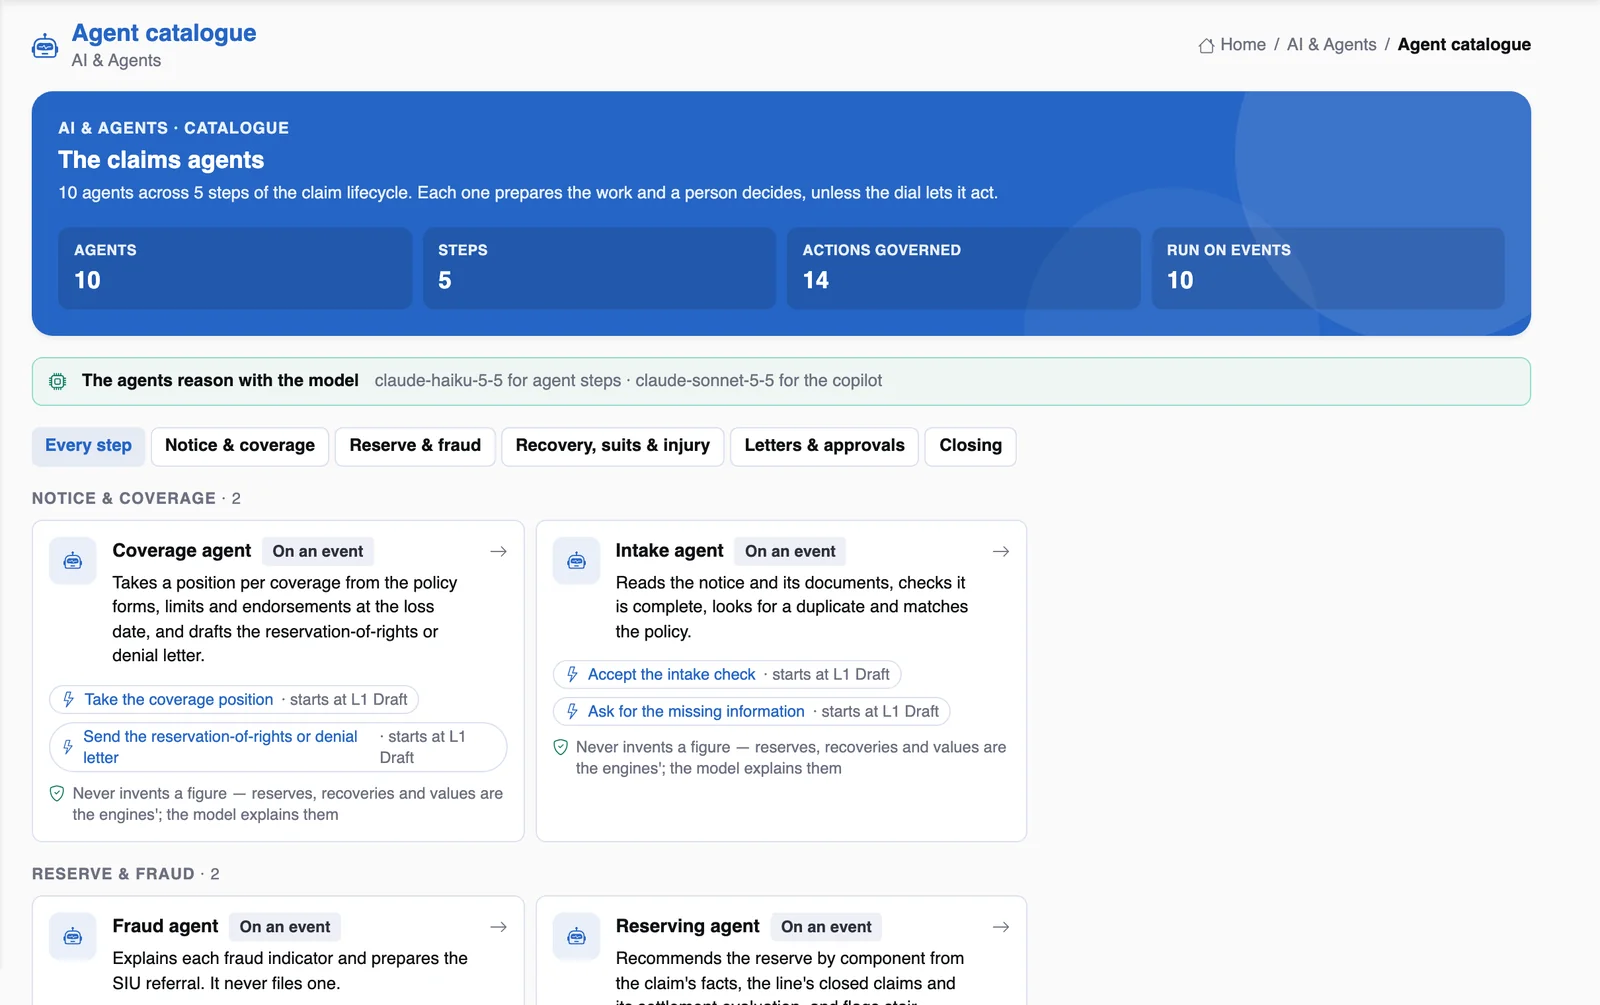Click the Coverage agent robot icon

(73, 561)
